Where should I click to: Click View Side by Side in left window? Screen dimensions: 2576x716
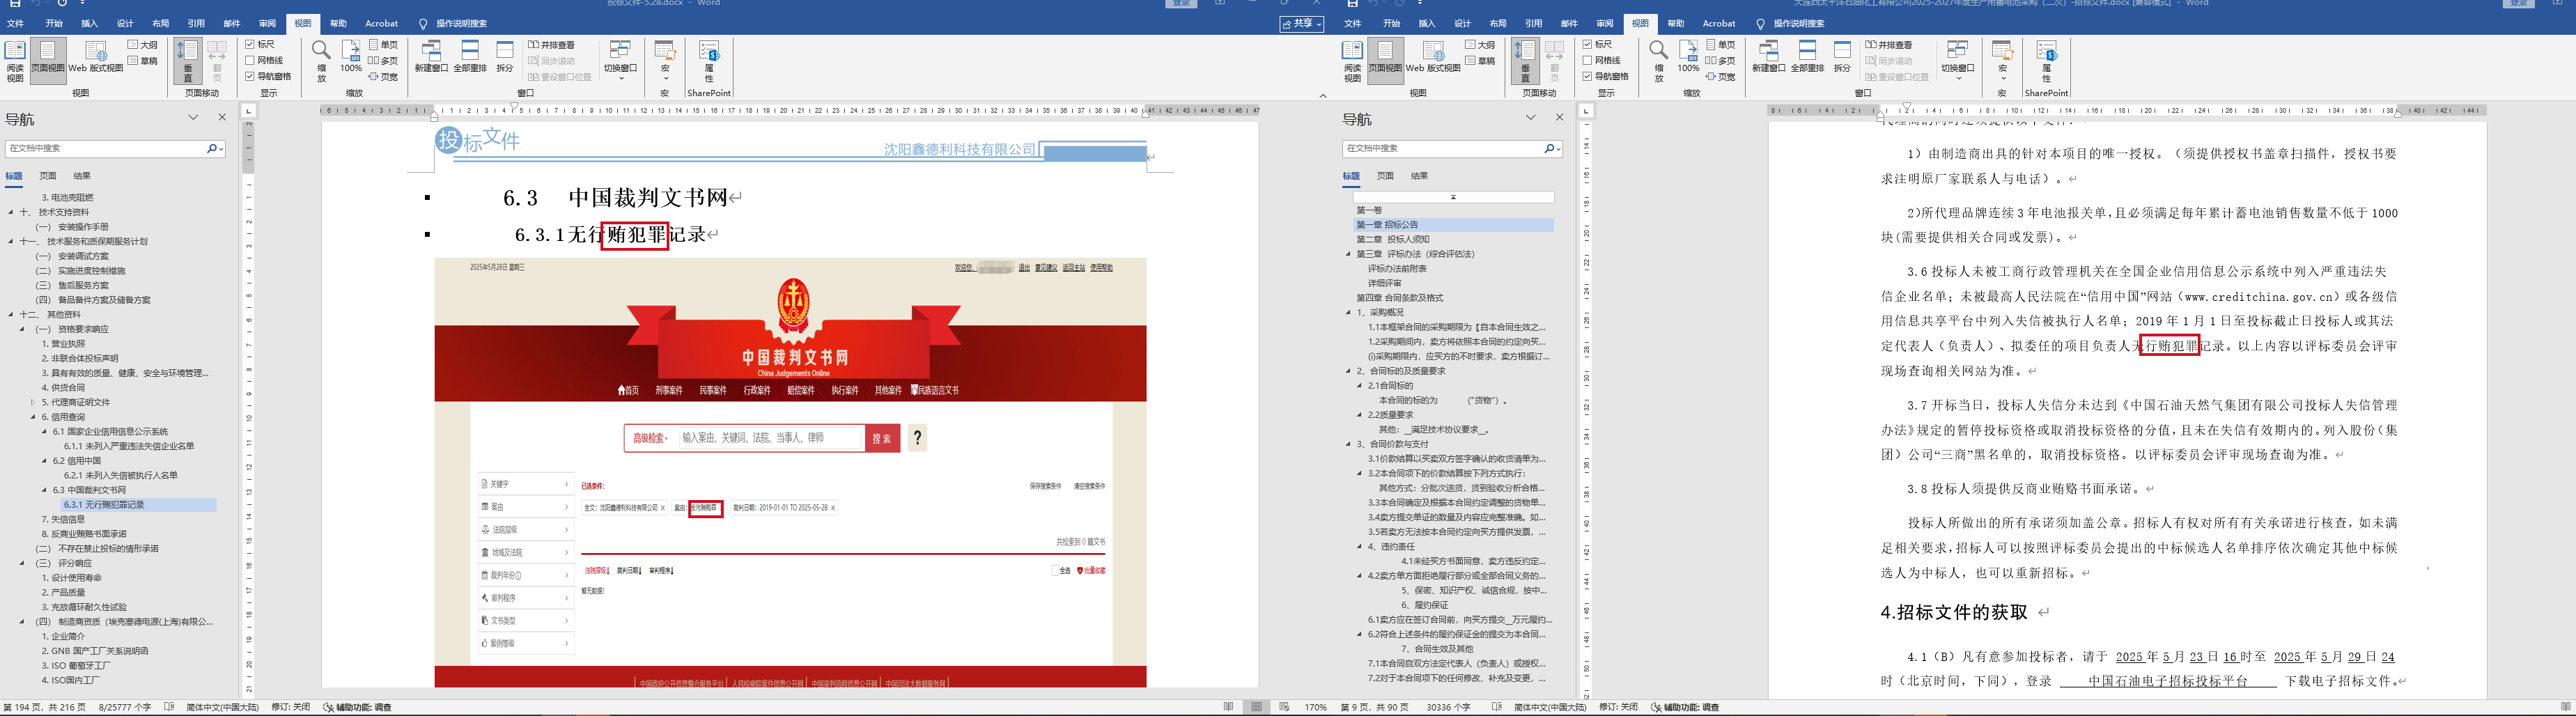click(x=552, y=45)
